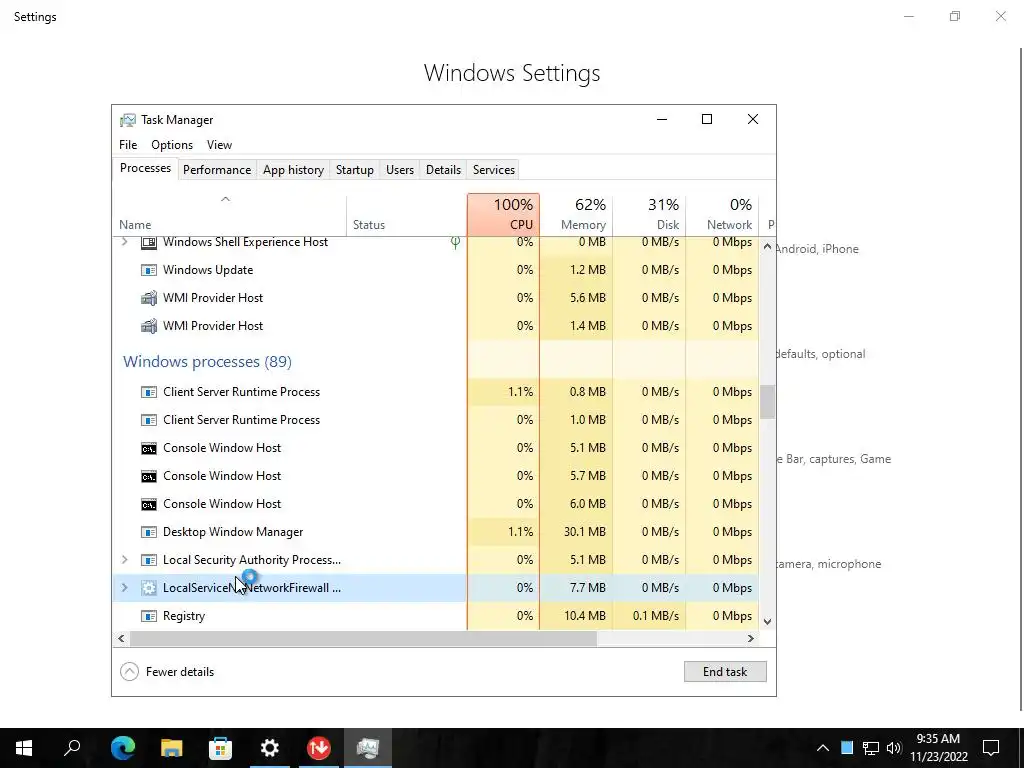1024x768 pixels.
Task: Switch to the Performance tab
Action: tap(217, 170)
